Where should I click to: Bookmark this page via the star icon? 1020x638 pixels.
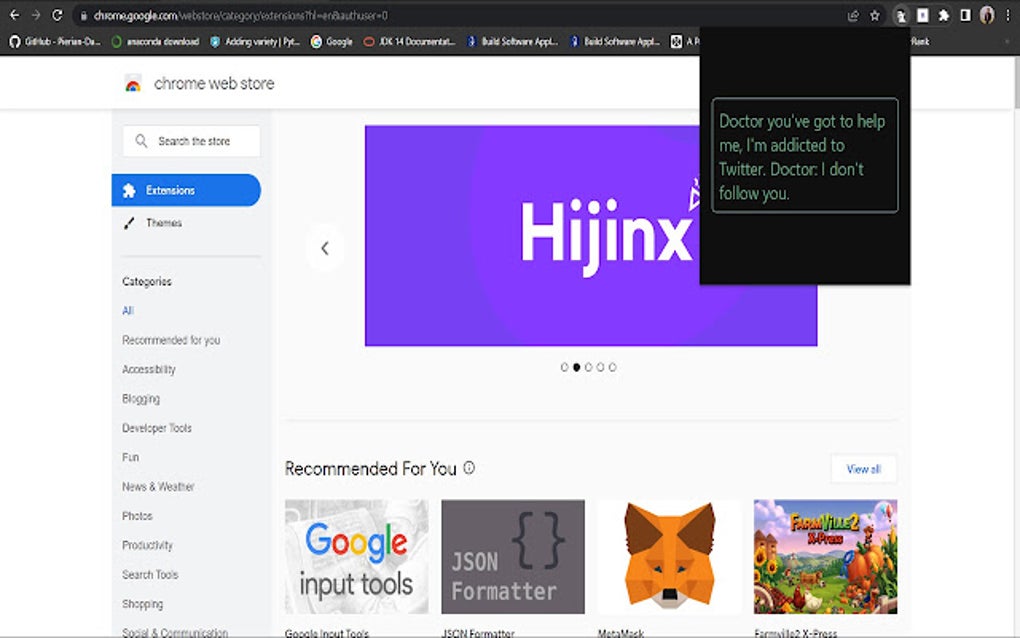875,15
